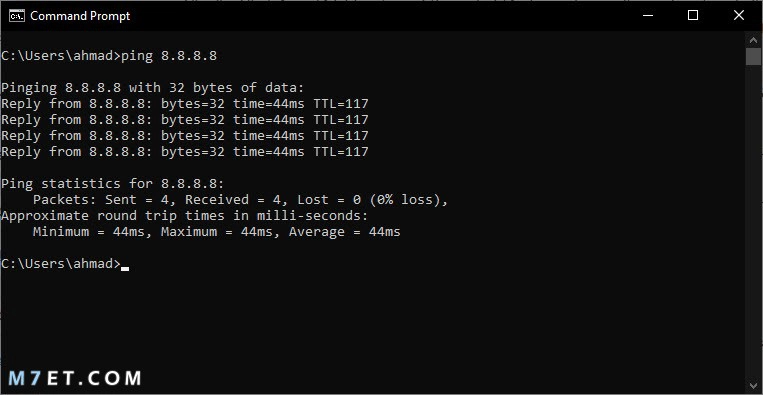Image resolution: width=763 pixels, height=395 pixels.
Task: Click the blinking cursor at the prompt
Action: (x=125, y=268)
